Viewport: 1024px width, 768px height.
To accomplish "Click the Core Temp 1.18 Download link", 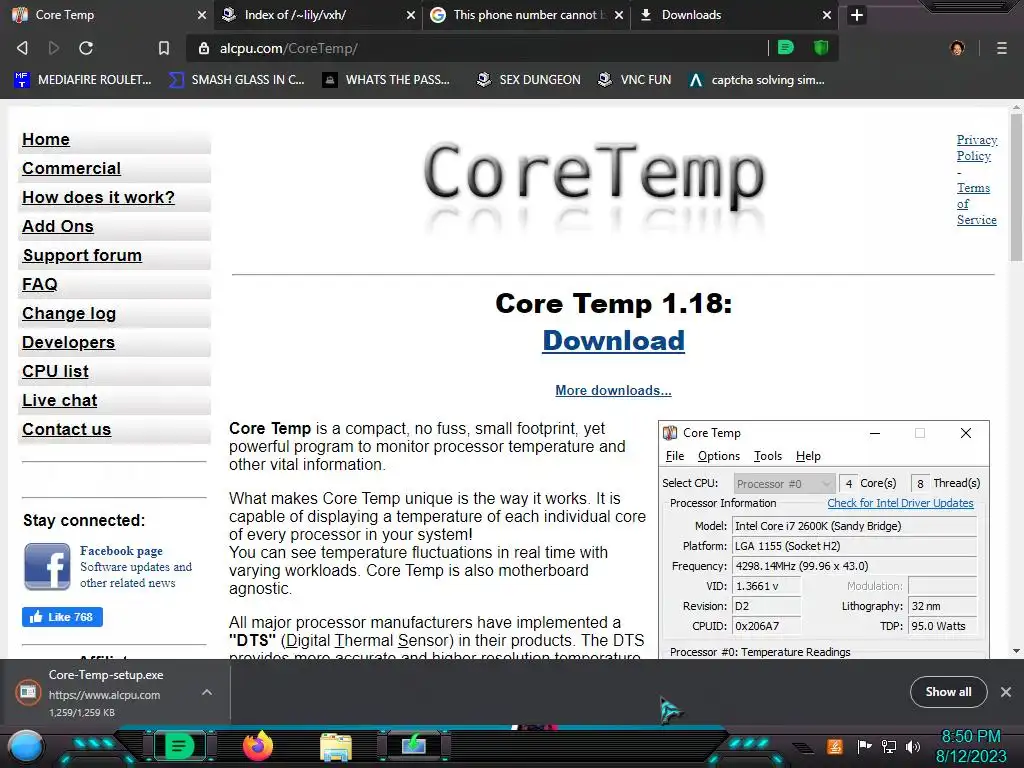I will click(x=613, y=340).
